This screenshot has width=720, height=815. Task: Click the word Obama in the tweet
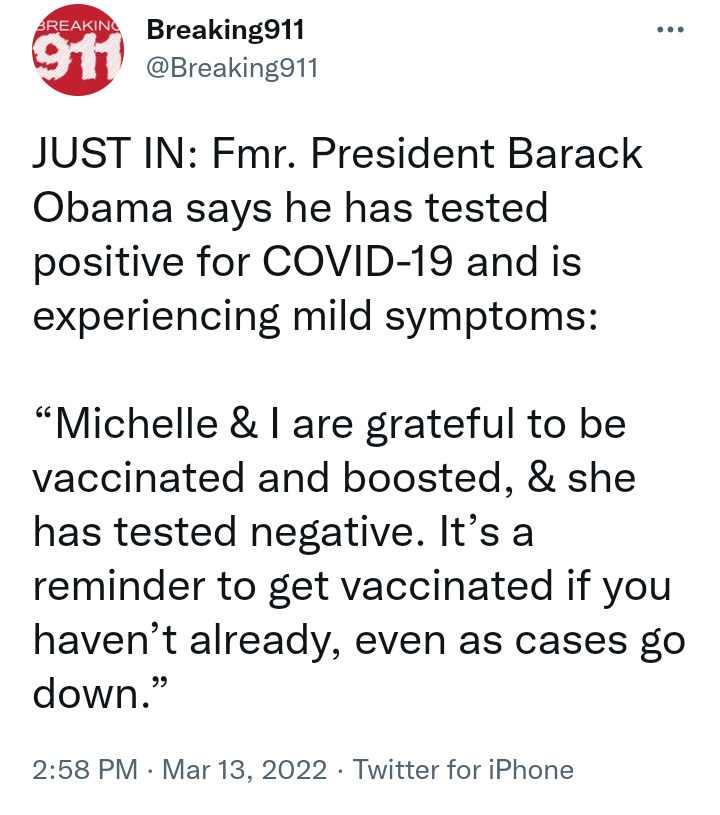coord(102,207)
